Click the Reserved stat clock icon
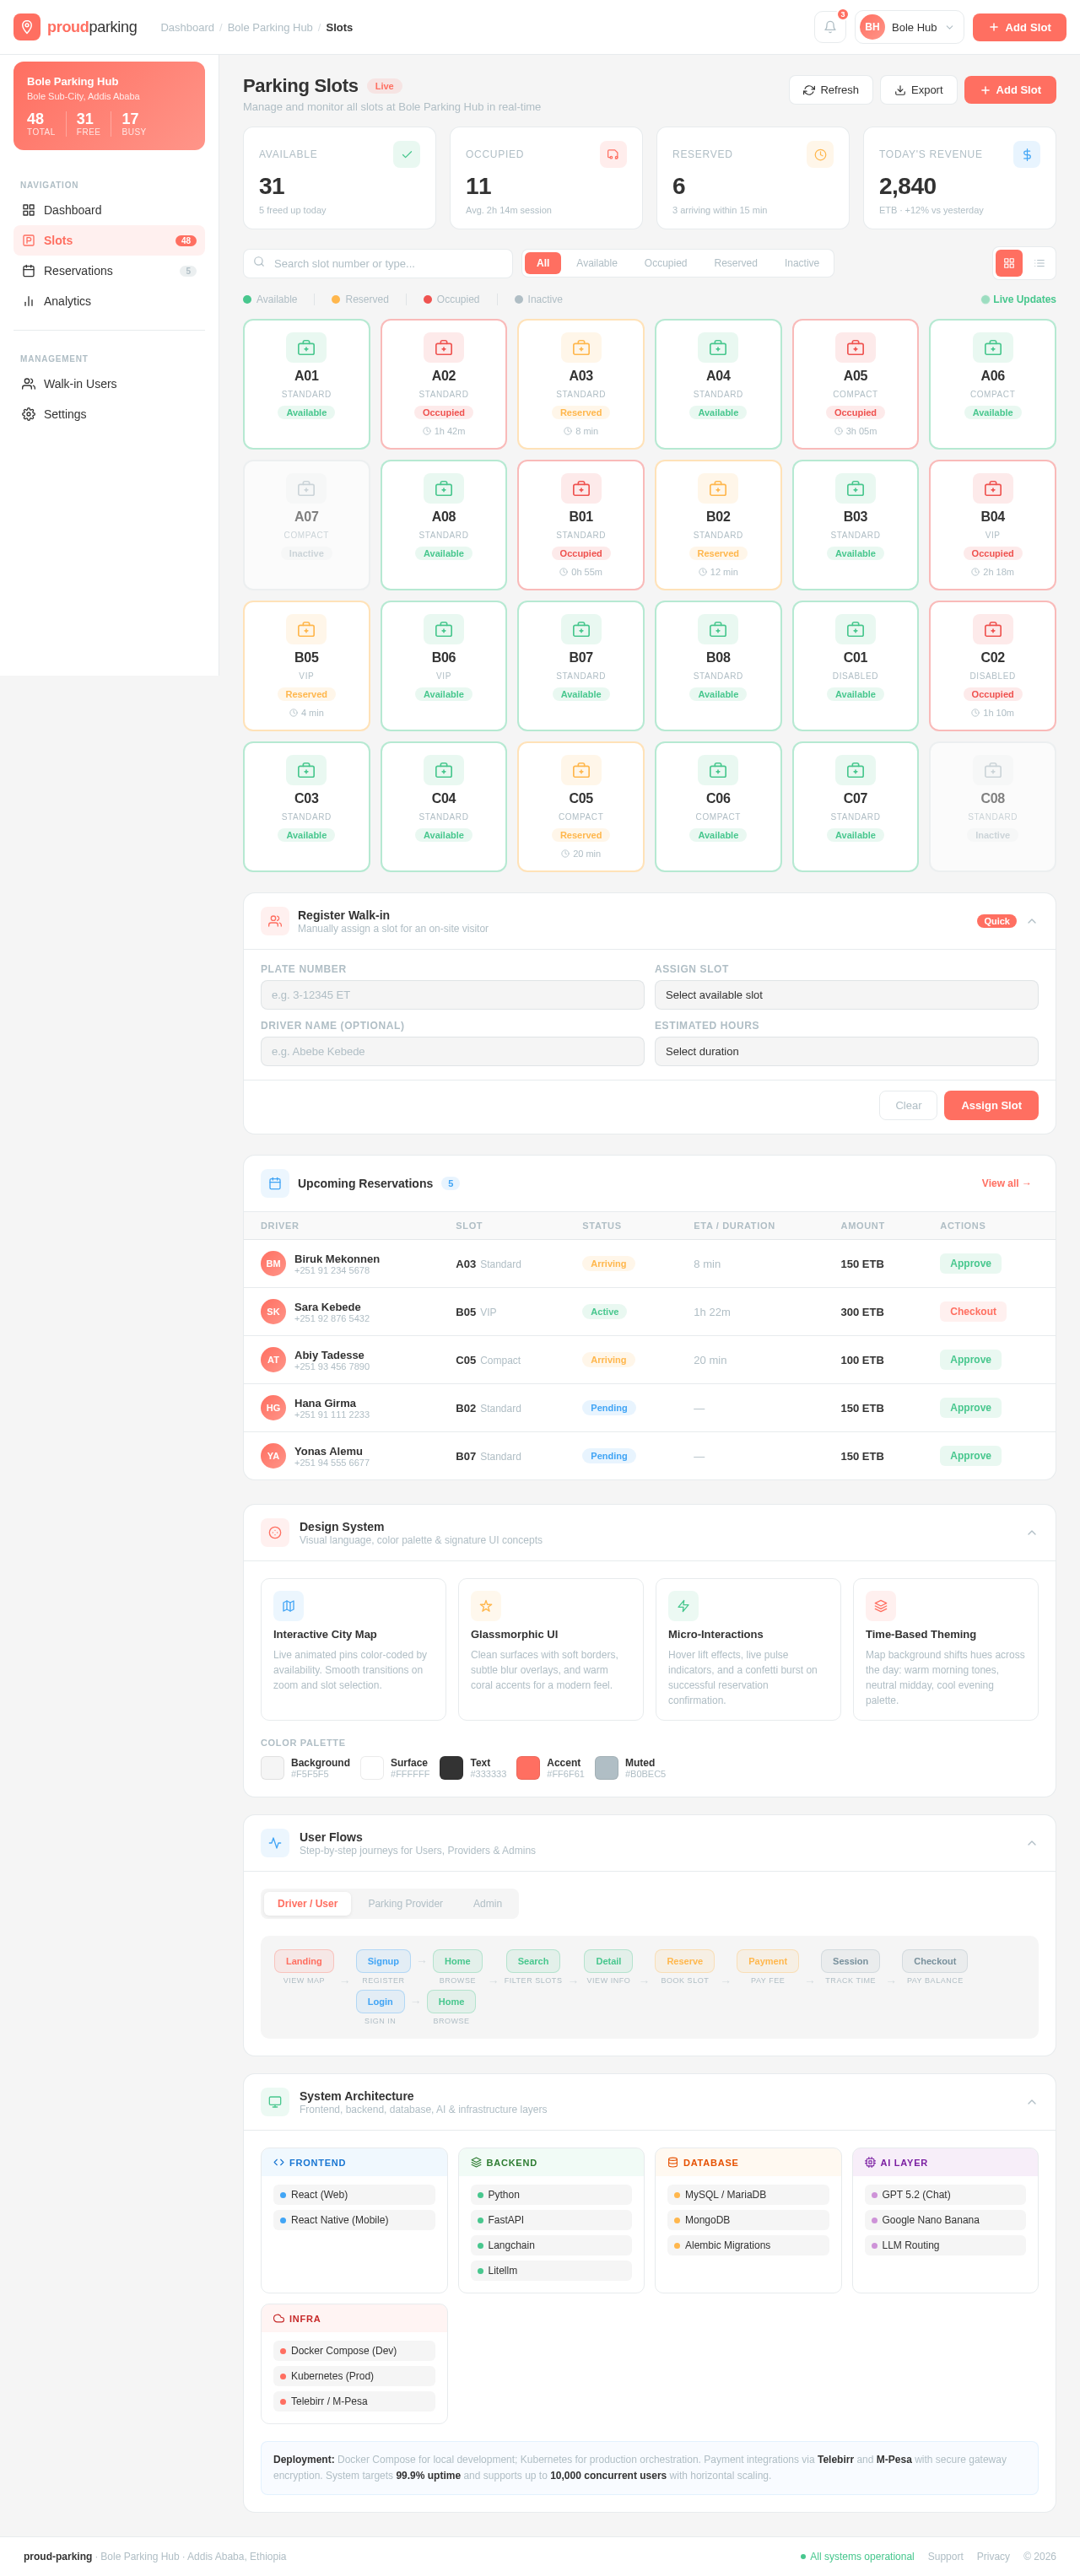Screen dimensions: 1080x2576 [x=820, y=154]
